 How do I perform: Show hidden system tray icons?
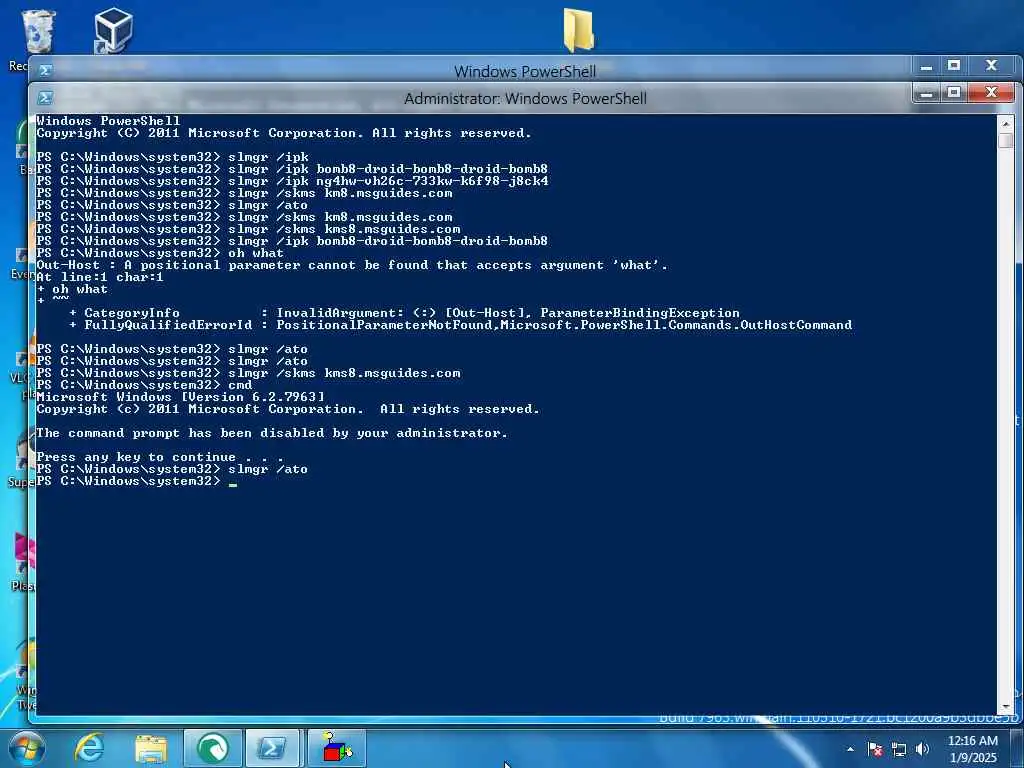pyautogui.click(x=850, y=749)
